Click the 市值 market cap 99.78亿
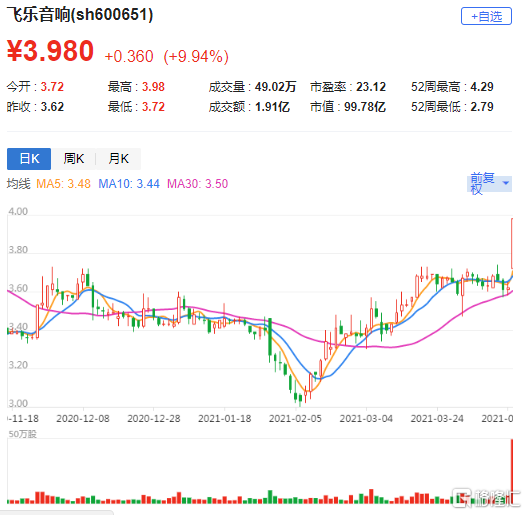This screenshot has height=515, width=527. 365,107
